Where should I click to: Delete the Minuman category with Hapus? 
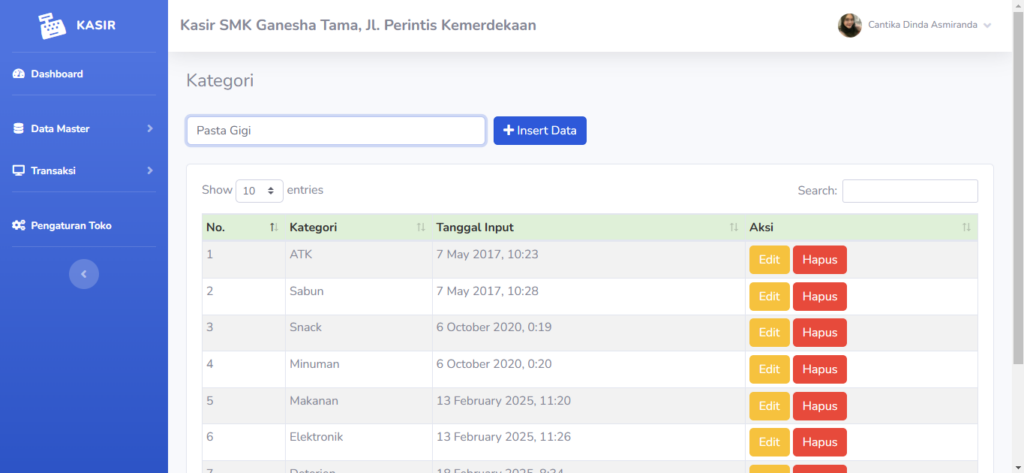tap(820, 369)
